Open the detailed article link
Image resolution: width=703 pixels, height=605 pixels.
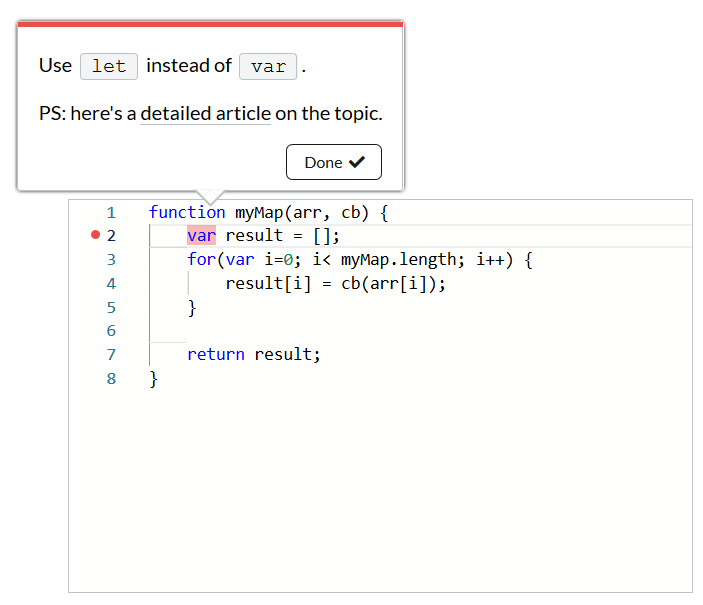click(205, 113)
